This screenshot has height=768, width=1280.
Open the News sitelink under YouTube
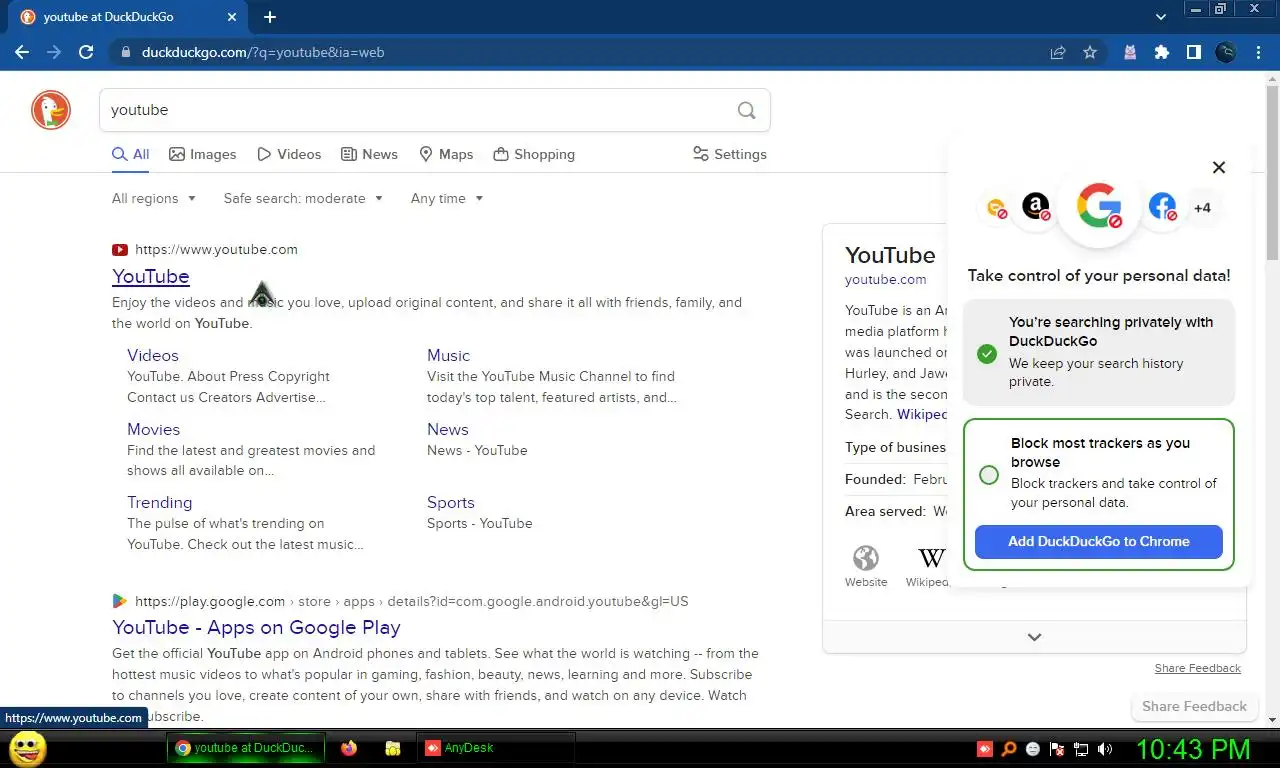448,429
